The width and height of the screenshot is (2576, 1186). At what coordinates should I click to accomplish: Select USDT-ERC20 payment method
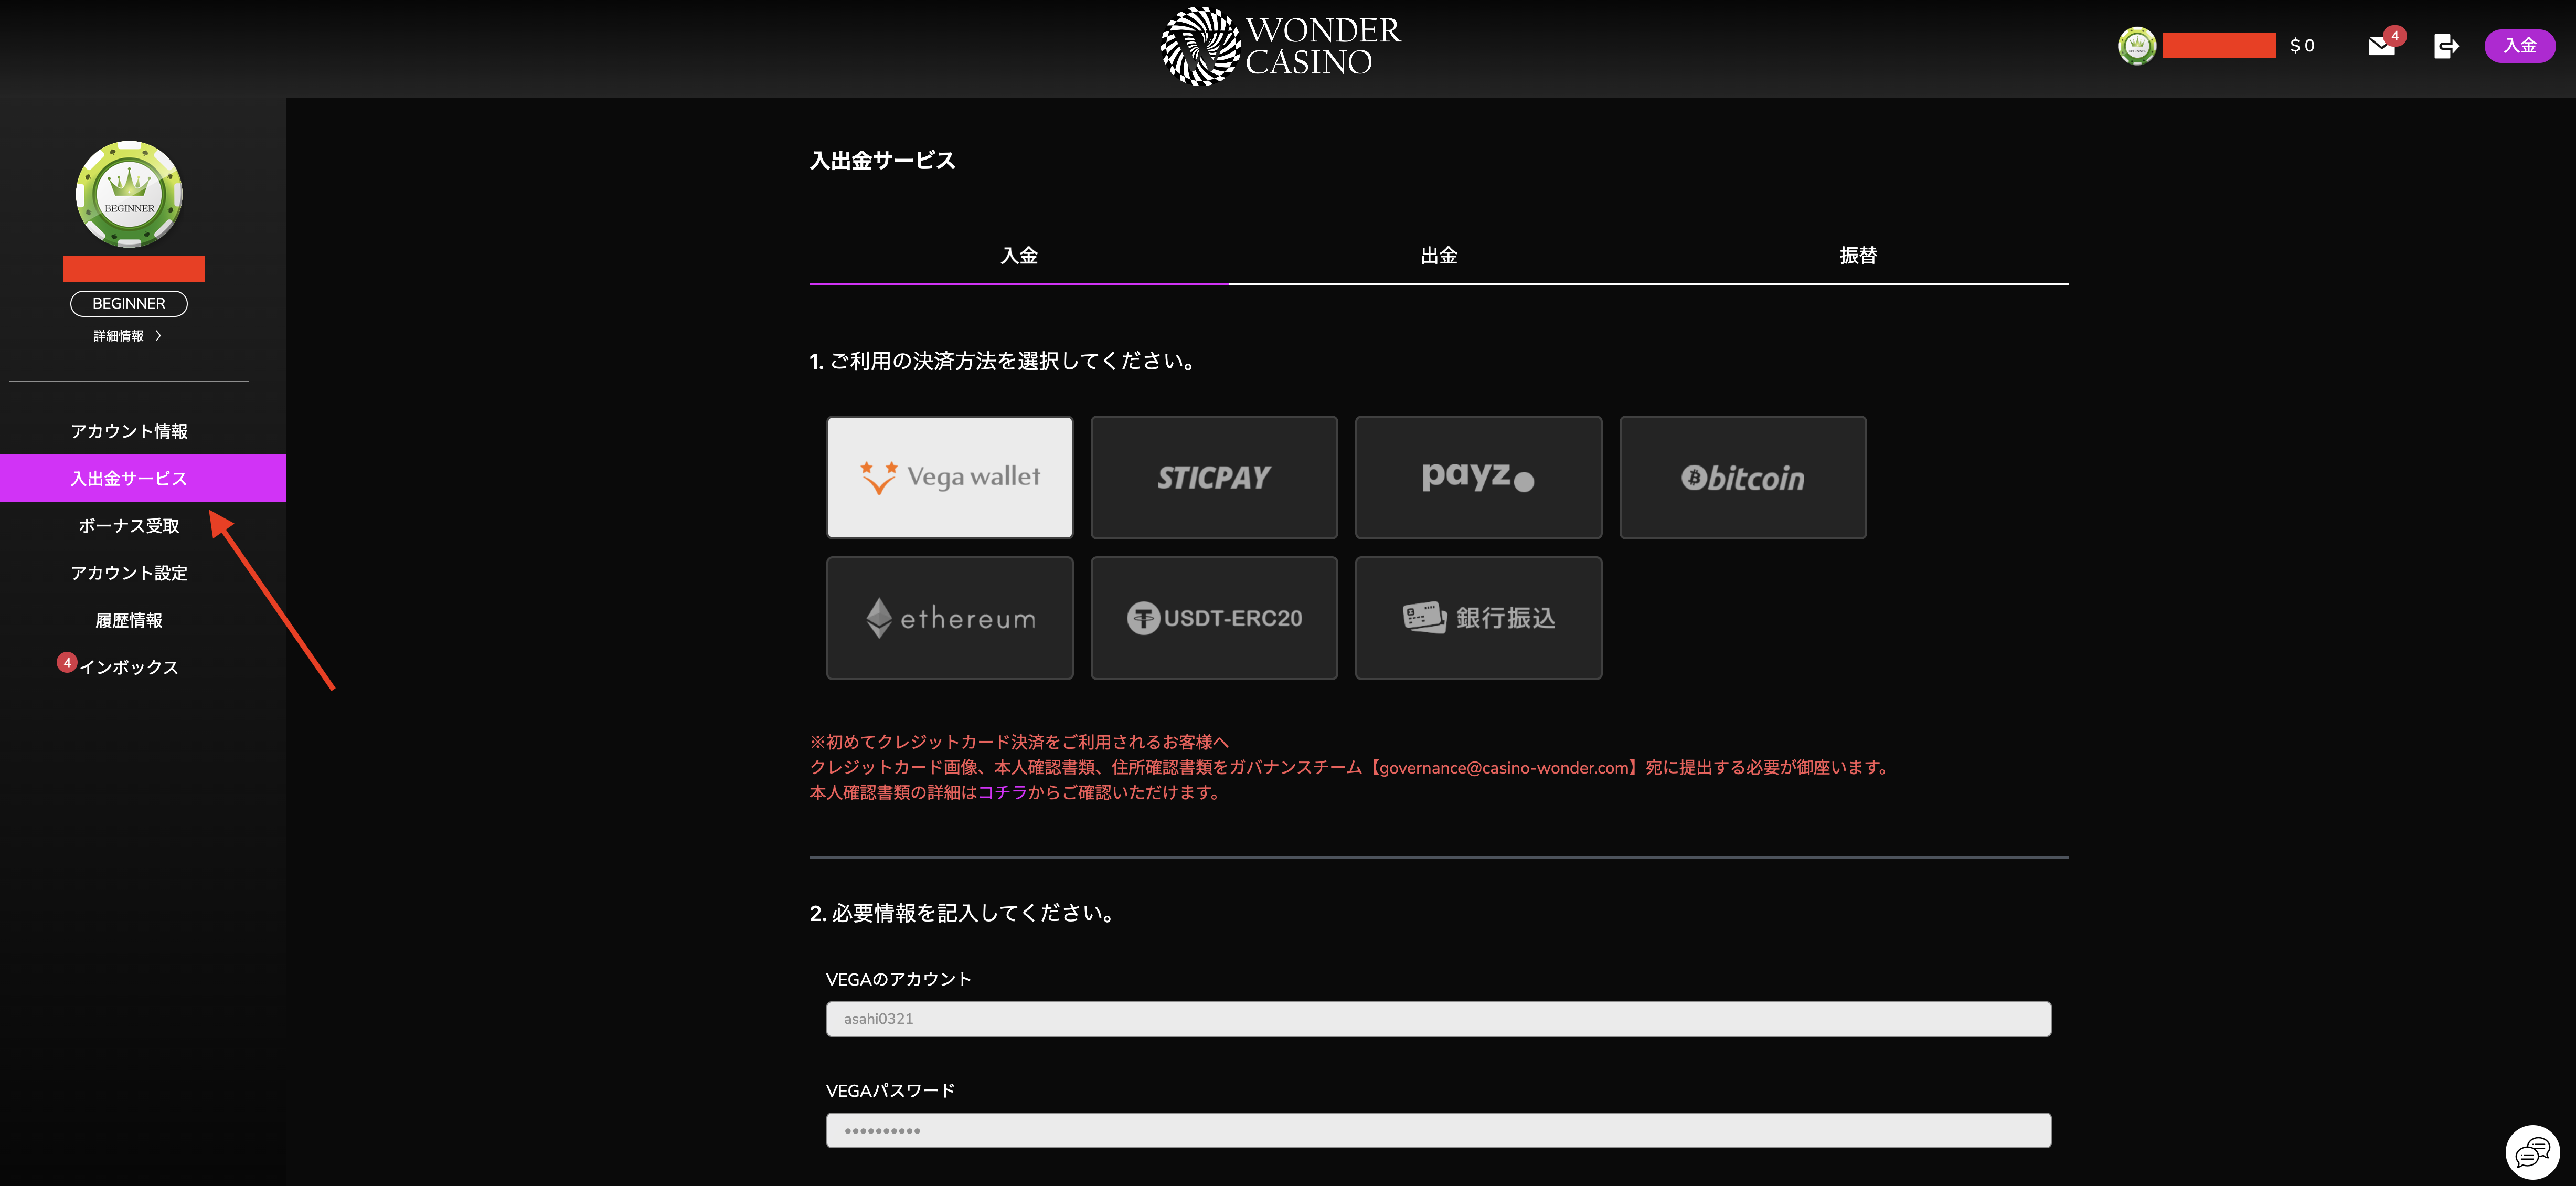coord(1213,618)
